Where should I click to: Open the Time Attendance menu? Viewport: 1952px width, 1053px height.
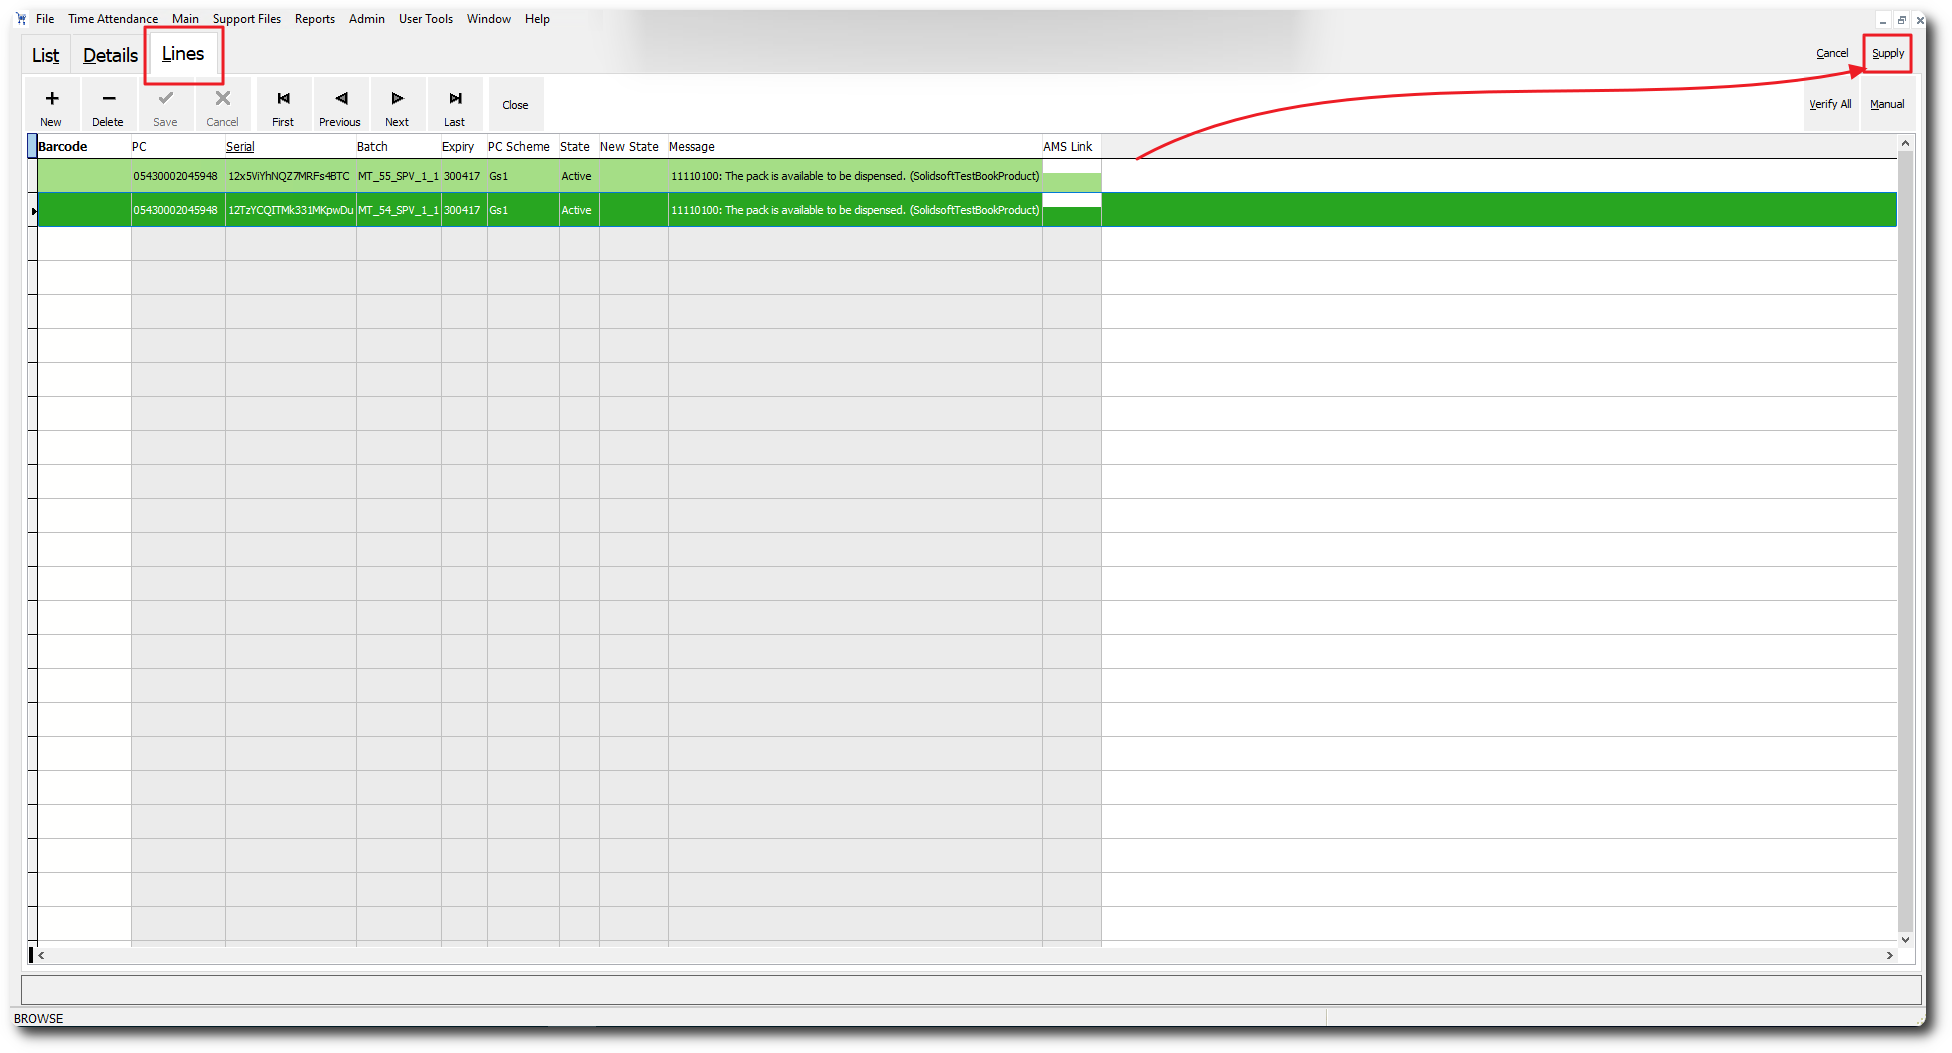113,18
